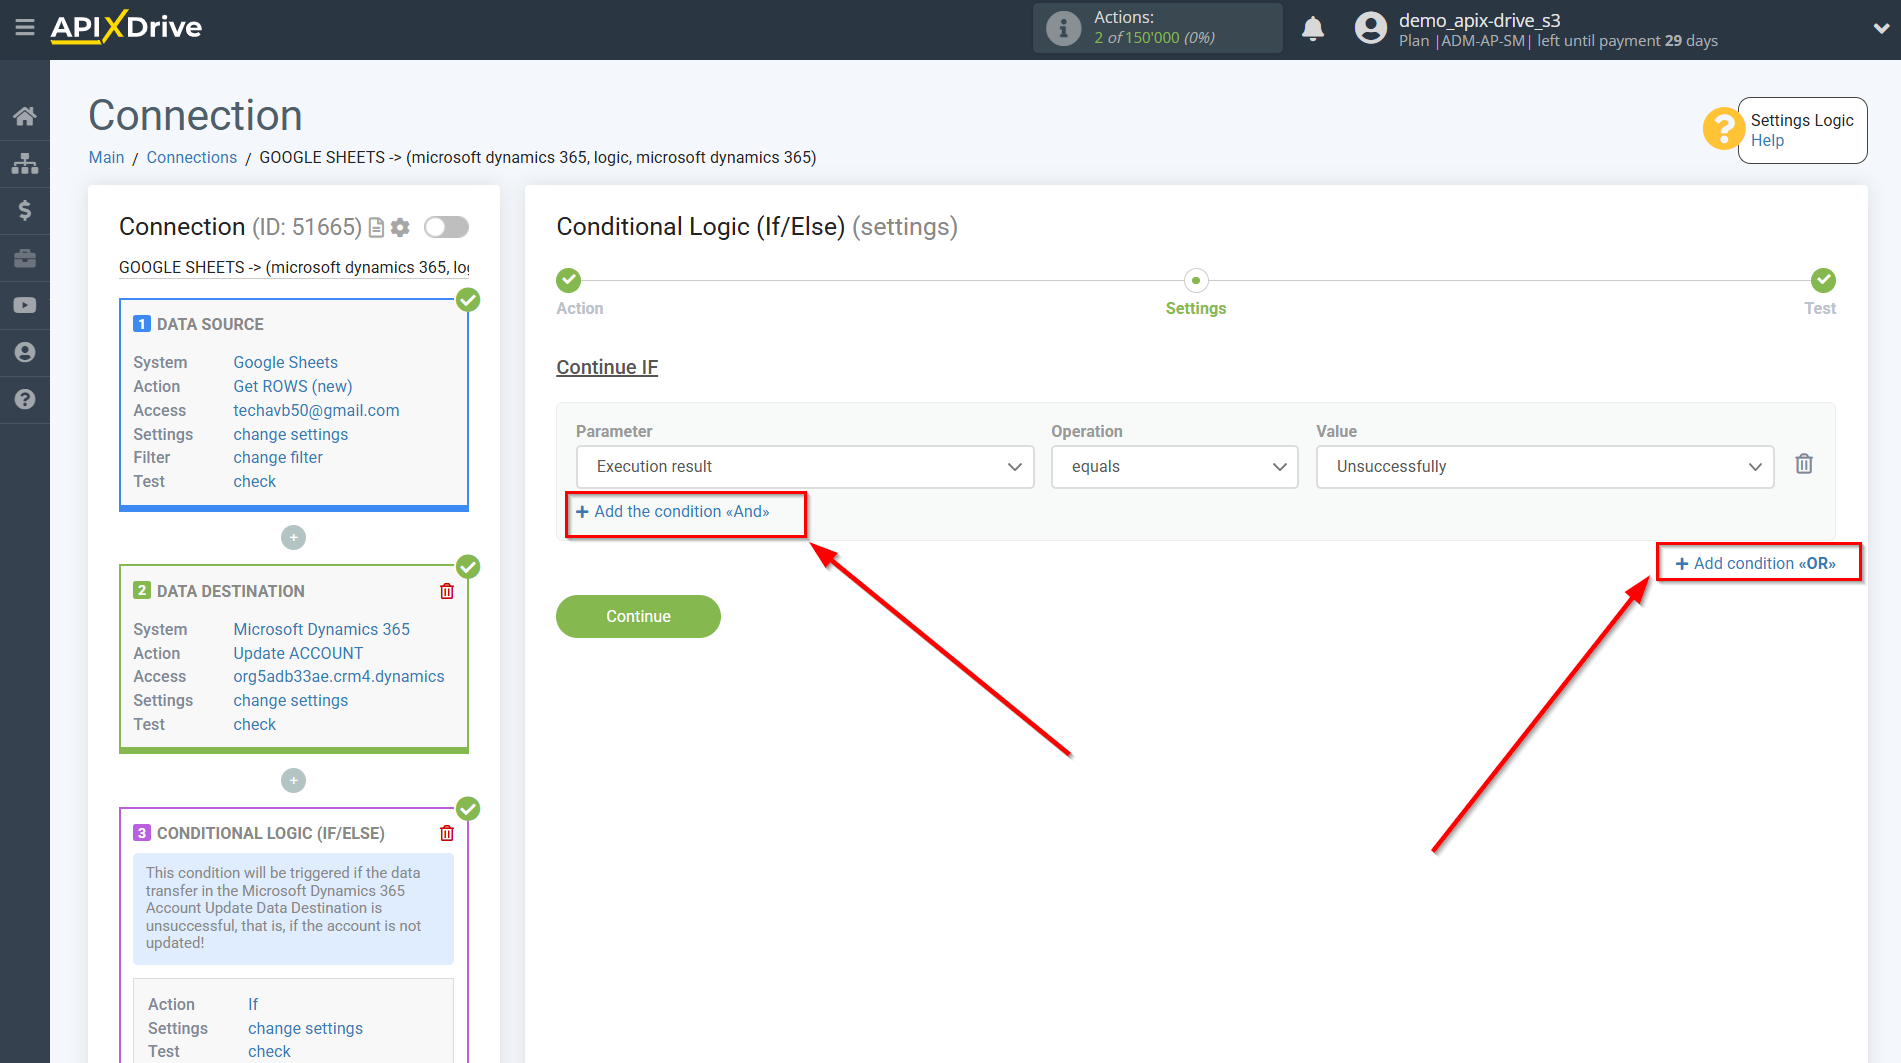Check the Data Source test
The height and width of the screenshot is (1063, 1901).
click(x=254, y=481)
